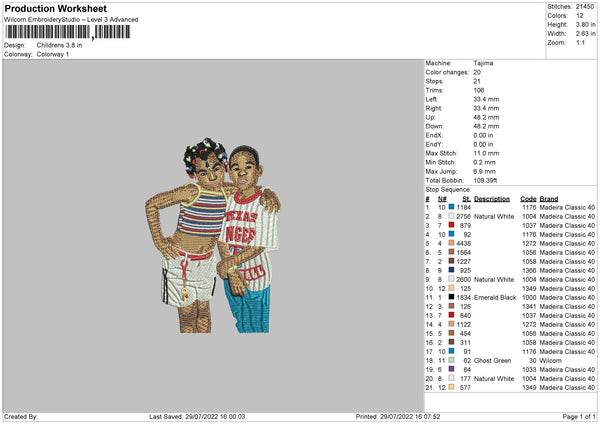Click the white swatch in stop row 2

(x=452, y=216)
